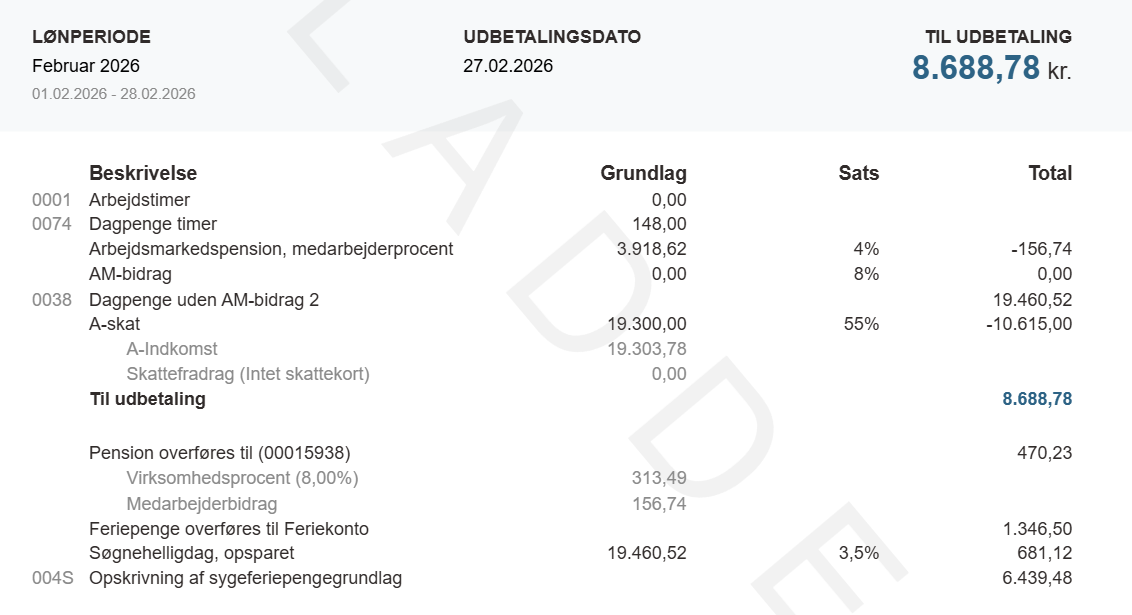Click the payout date 27.02.2026
The width and height of the screenshot is (1132, 615).
[508, 66]
